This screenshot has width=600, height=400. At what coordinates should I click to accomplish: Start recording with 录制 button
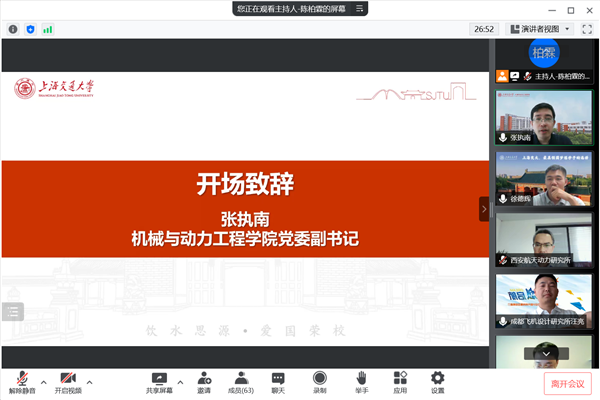click(319, 380)
